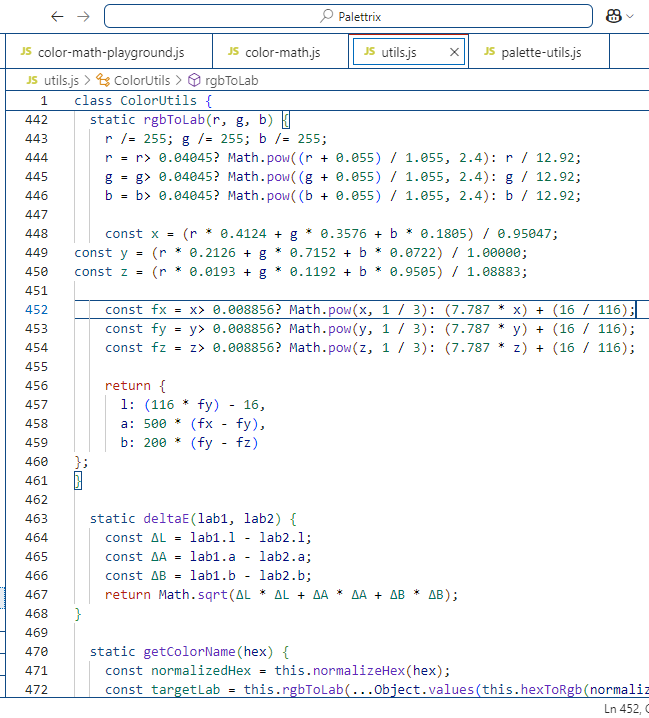Click the JS icon on color-math-playground.js tab

(26, 51)
